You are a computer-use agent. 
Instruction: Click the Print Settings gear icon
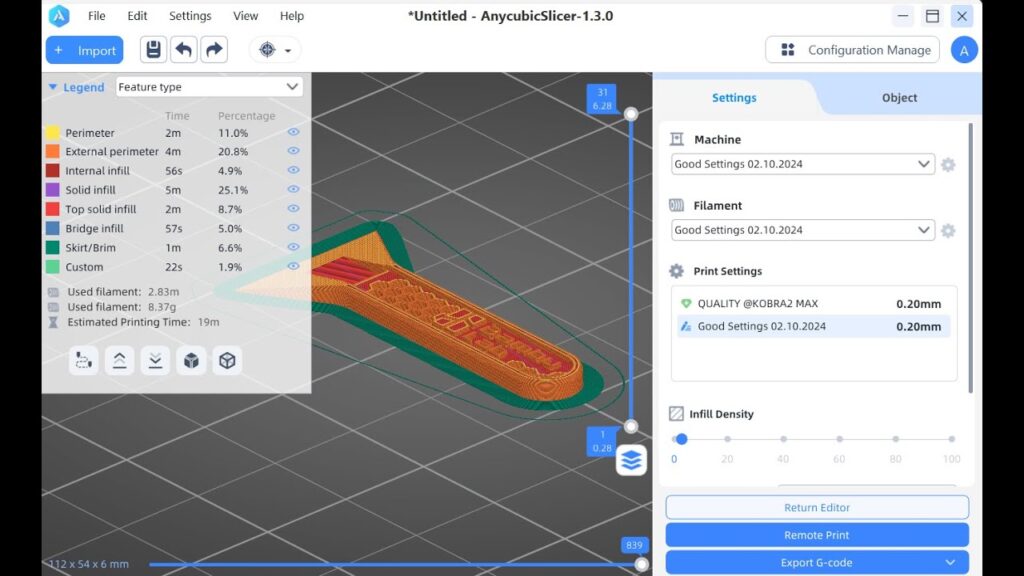click(x=677, y=271)
